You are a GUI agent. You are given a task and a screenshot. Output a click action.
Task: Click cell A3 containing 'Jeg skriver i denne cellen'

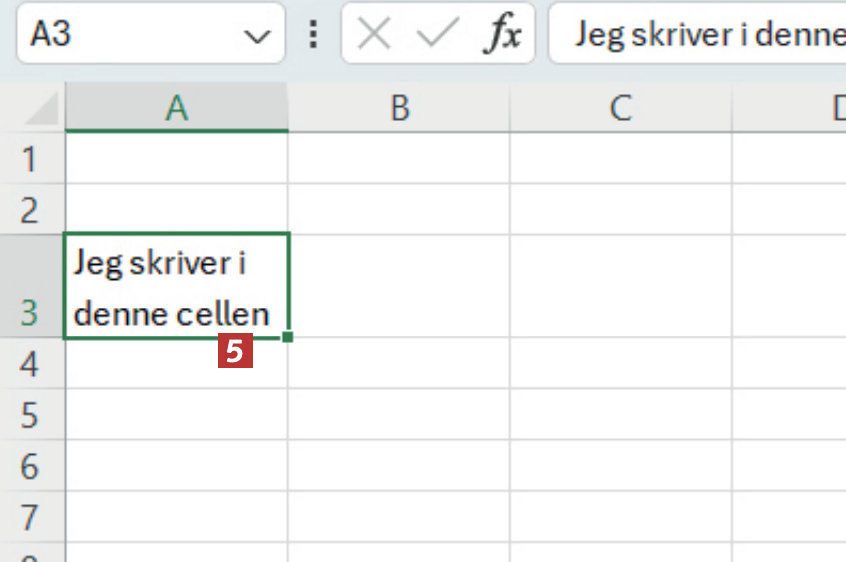pos(177,287)
